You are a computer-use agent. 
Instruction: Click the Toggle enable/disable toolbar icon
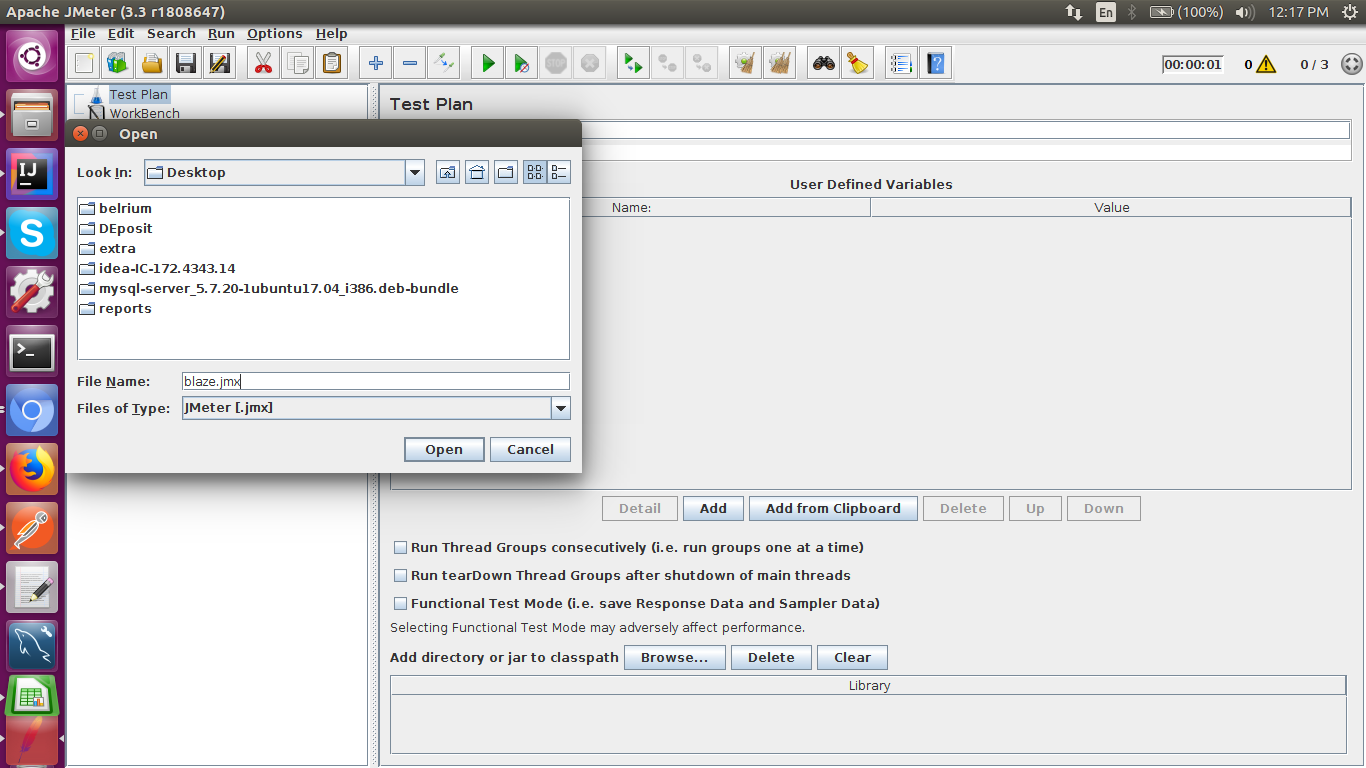point(443,64)
